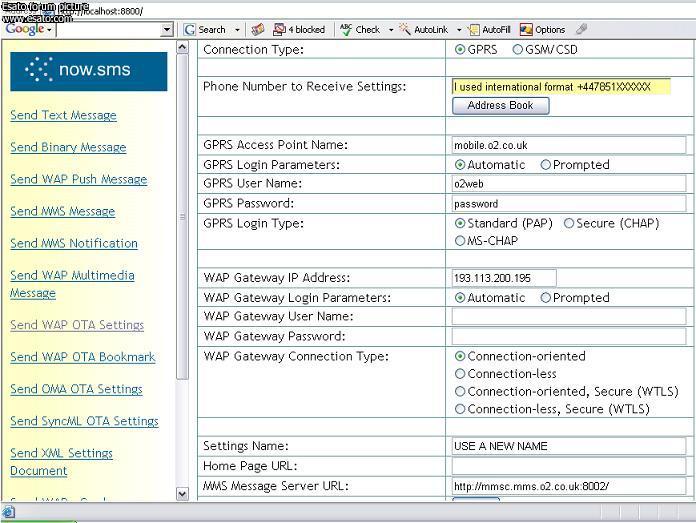
Task: Choose Prompted for GPRS Login Parameters
Action: pos(546,165)
